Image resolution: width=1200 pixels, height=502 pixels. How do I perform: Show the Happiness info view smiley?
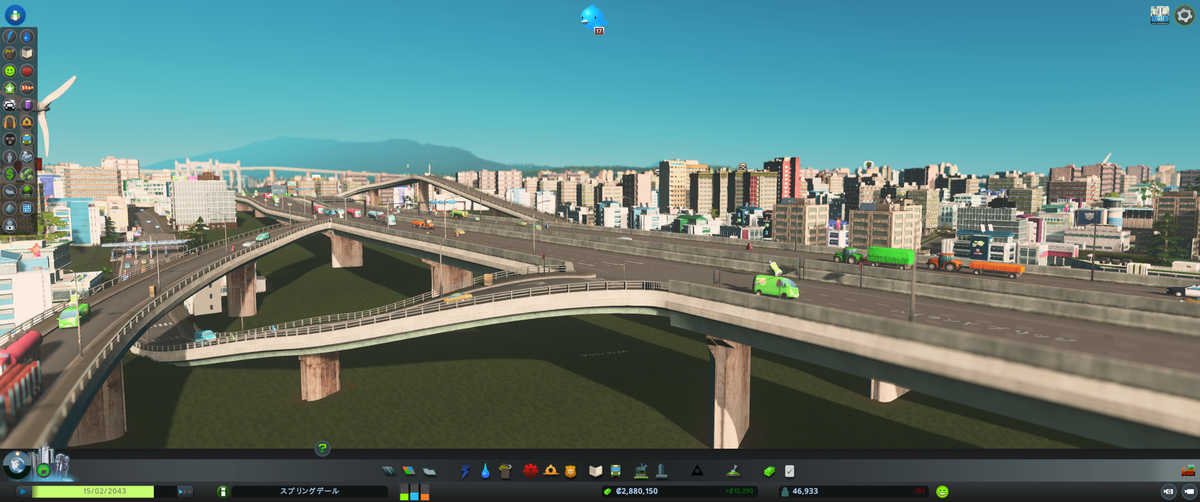(x=10, y=71)
